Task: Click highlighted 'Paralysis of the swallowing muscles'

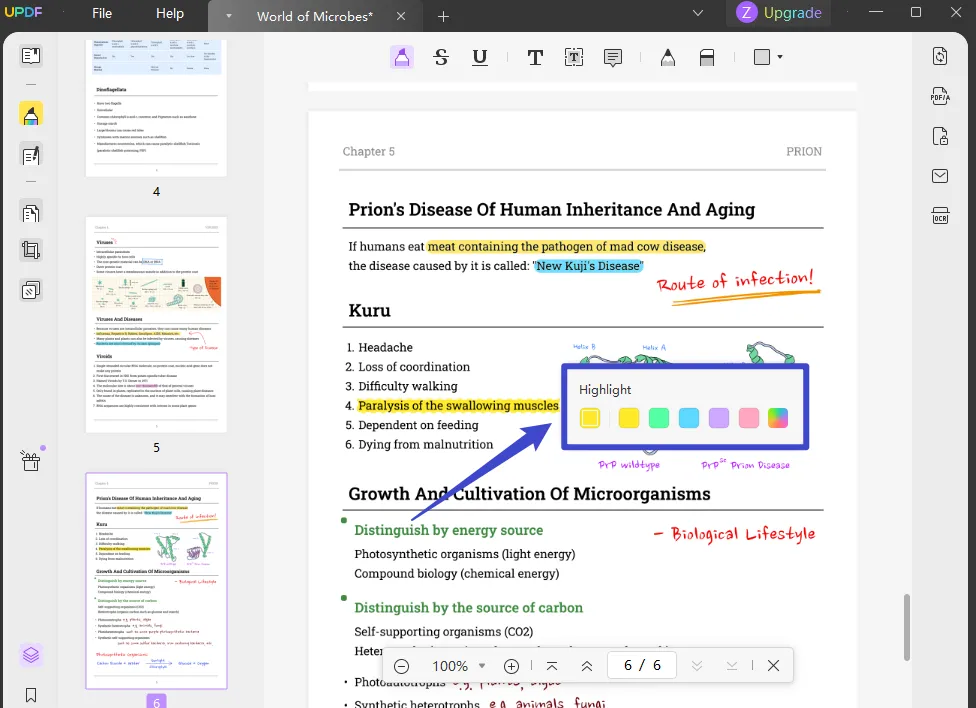Action: (x=458, y=405)
